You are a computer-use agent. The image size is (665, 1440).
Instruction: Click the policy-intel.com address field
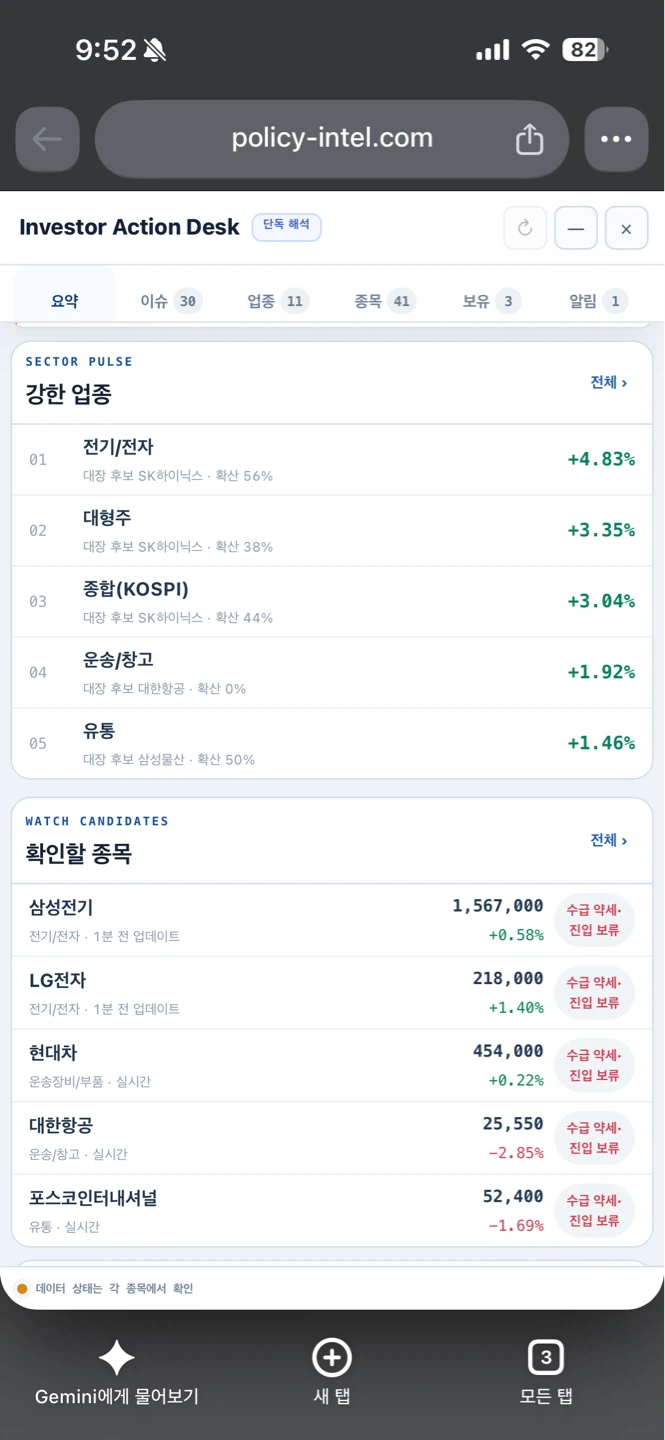(x=332, y=139)
